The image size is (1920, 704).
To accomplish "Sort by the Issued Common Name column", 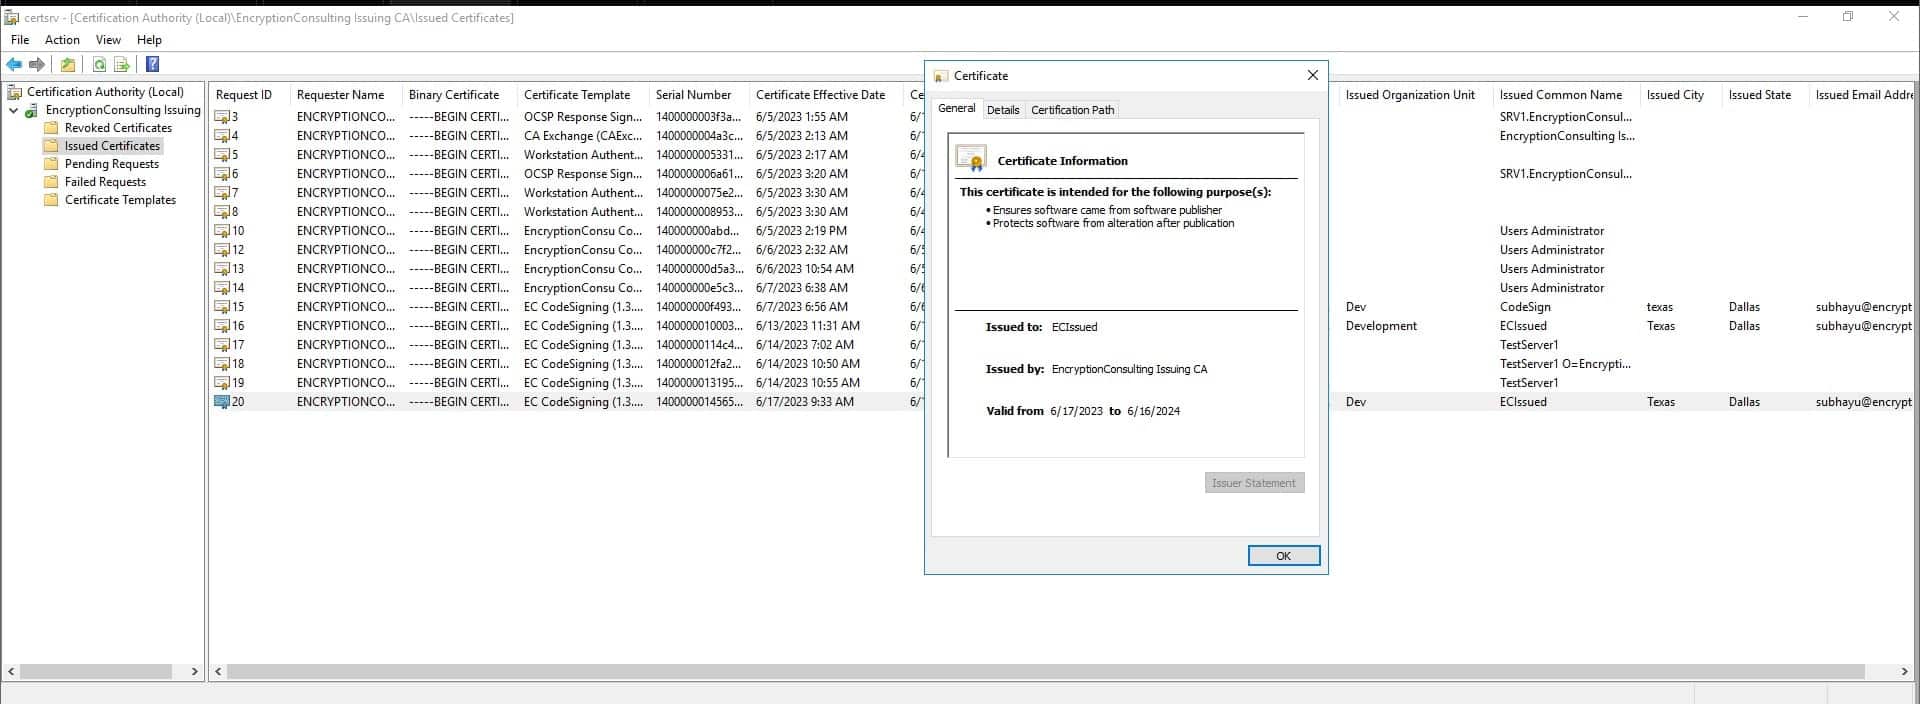I will tap(1560, 95).
